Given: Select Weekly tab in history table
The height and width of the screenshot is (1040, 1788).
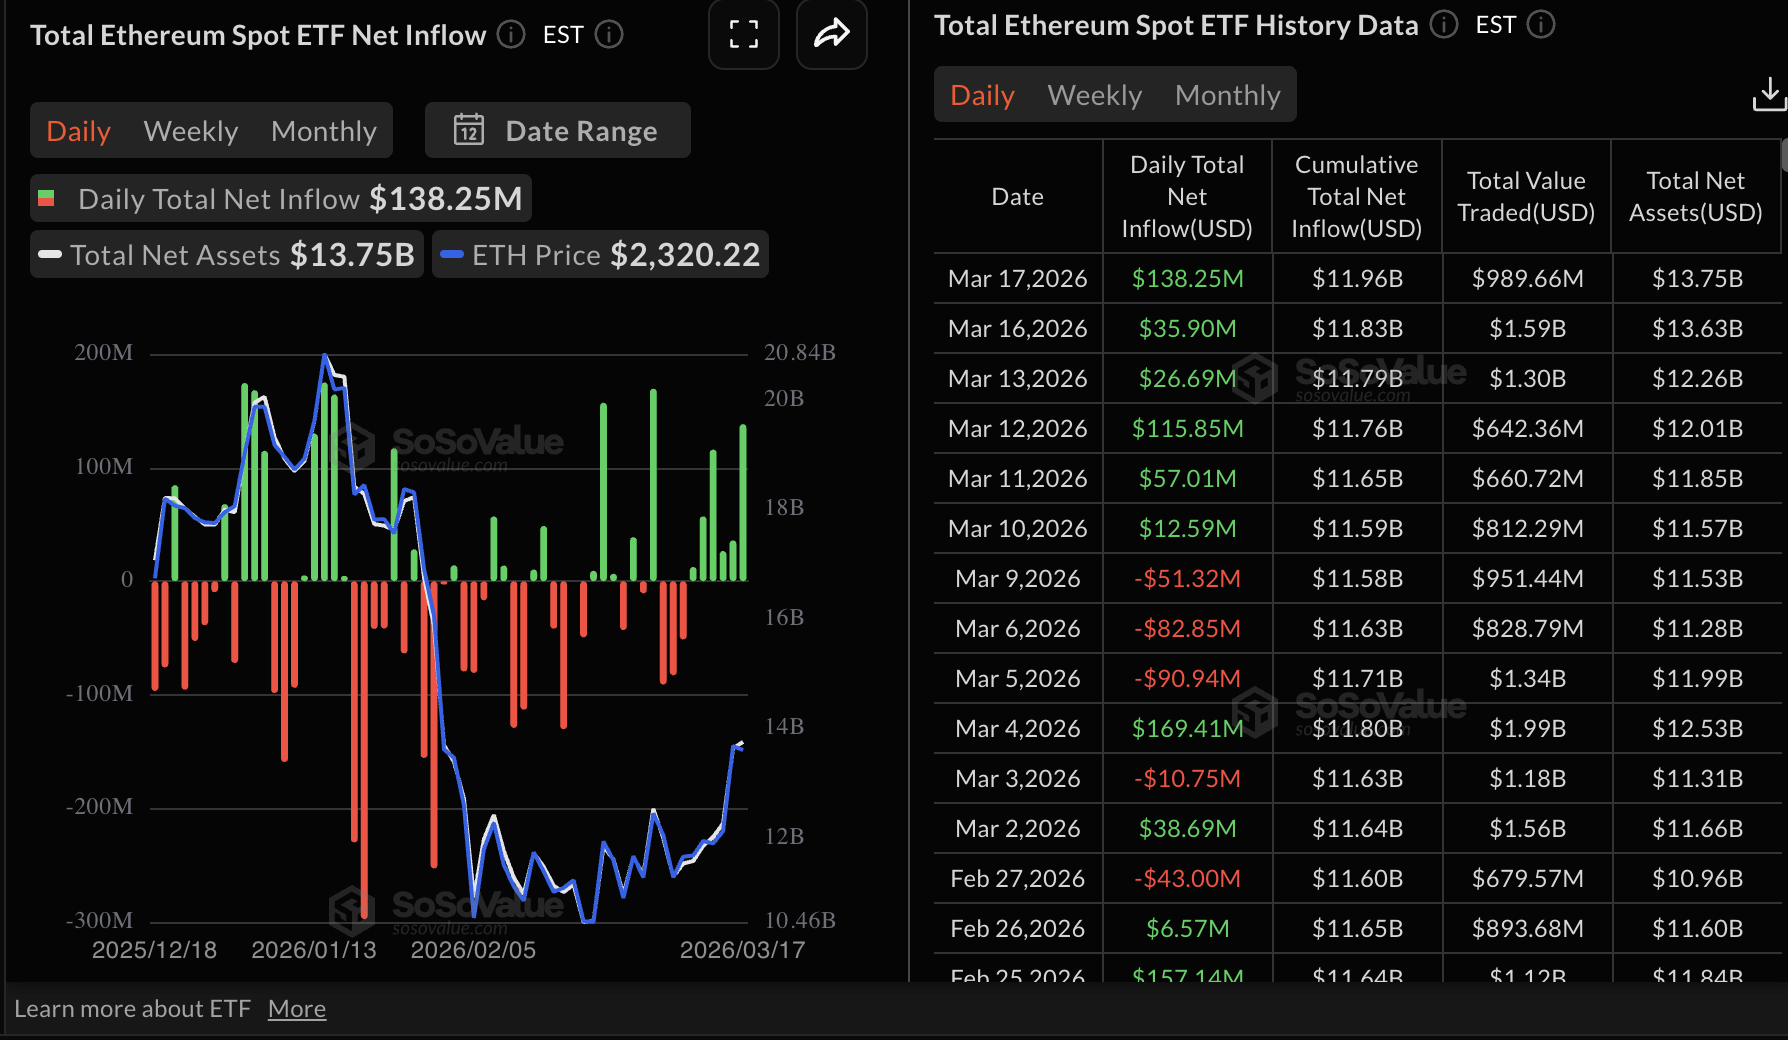Looking at the screenshot, I should (1094, 95).
